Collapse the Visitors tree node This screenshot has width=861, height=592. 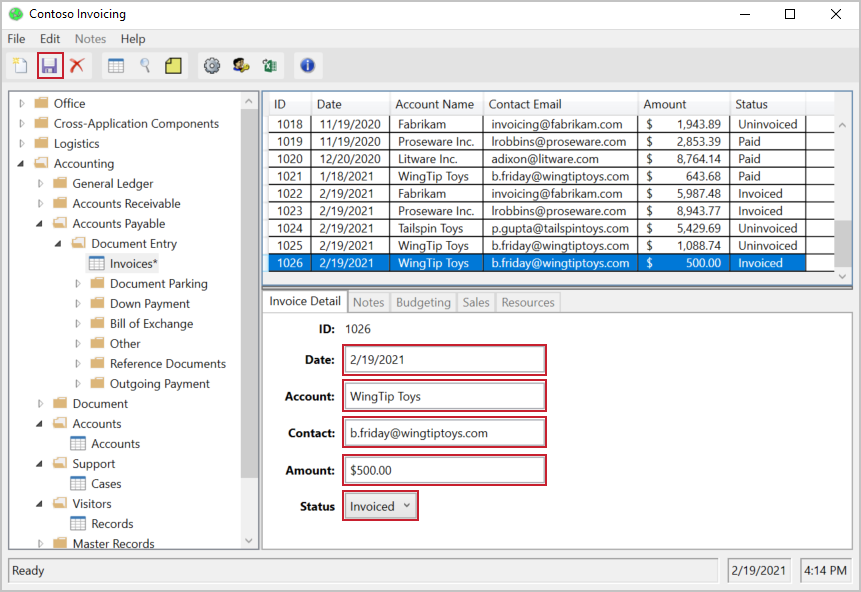pyautogui.click(x=40, y=504)
